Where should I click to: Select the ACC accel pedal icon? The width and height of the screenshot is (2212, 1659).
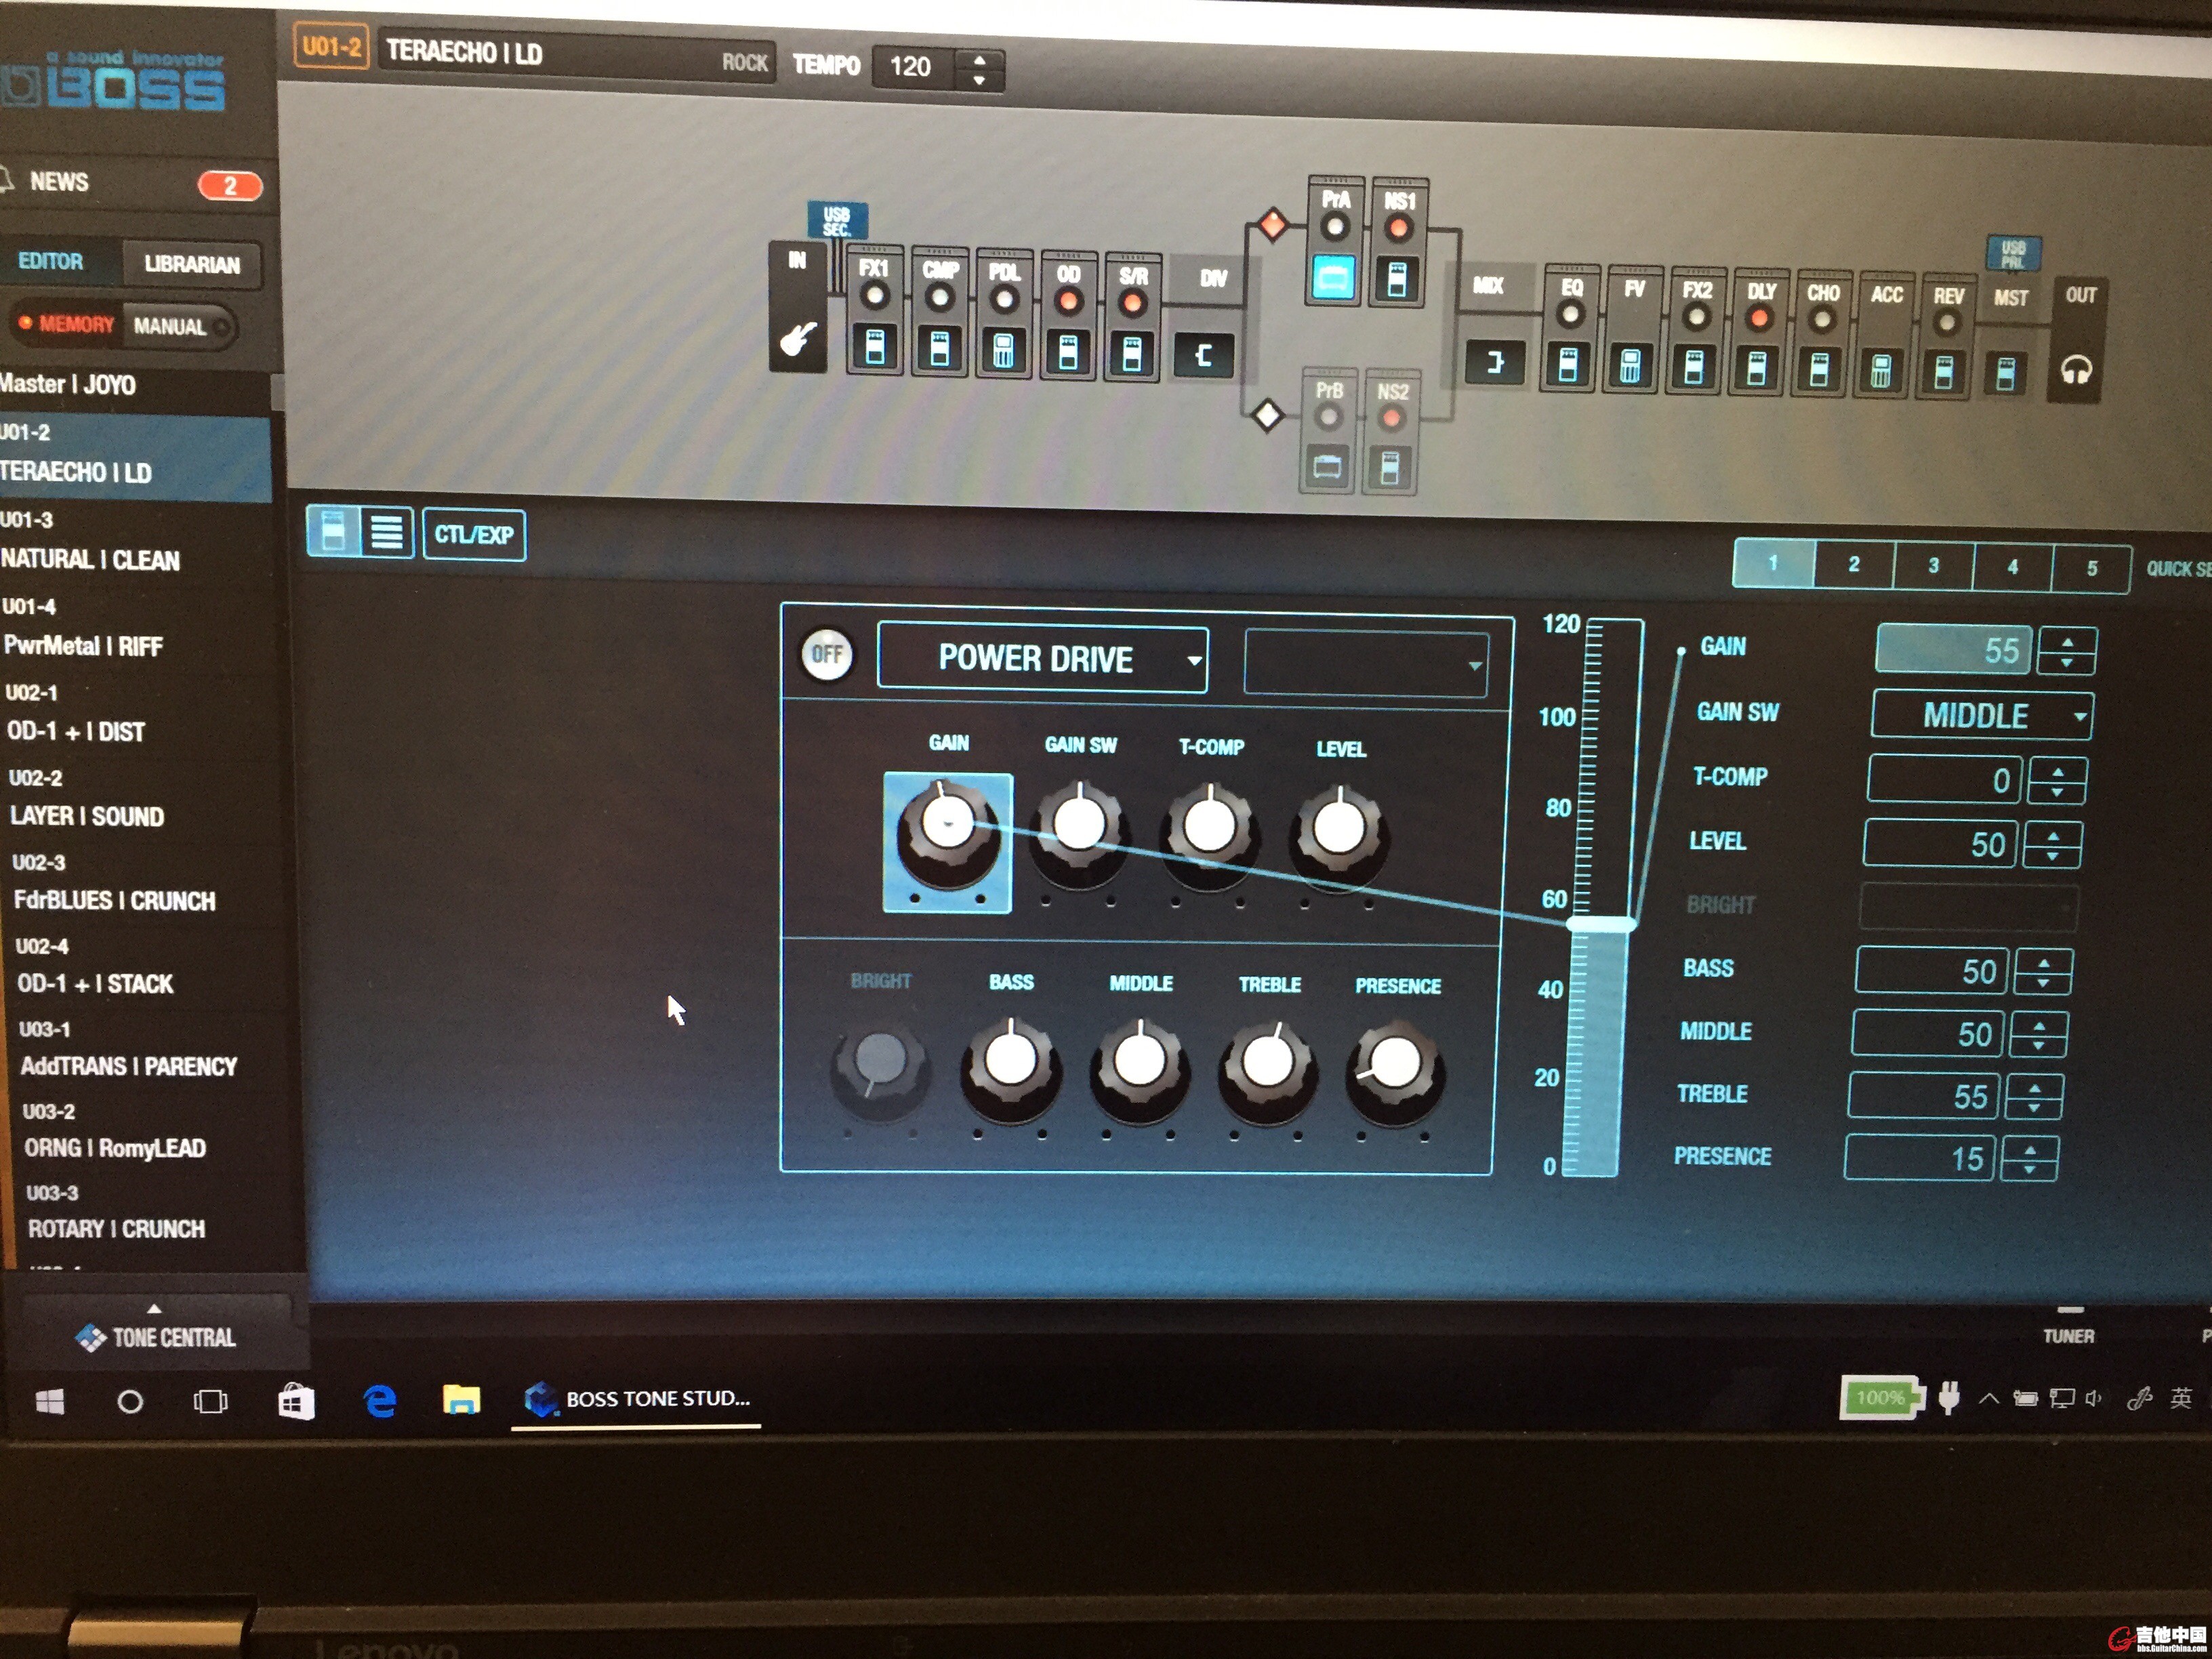1882,372
